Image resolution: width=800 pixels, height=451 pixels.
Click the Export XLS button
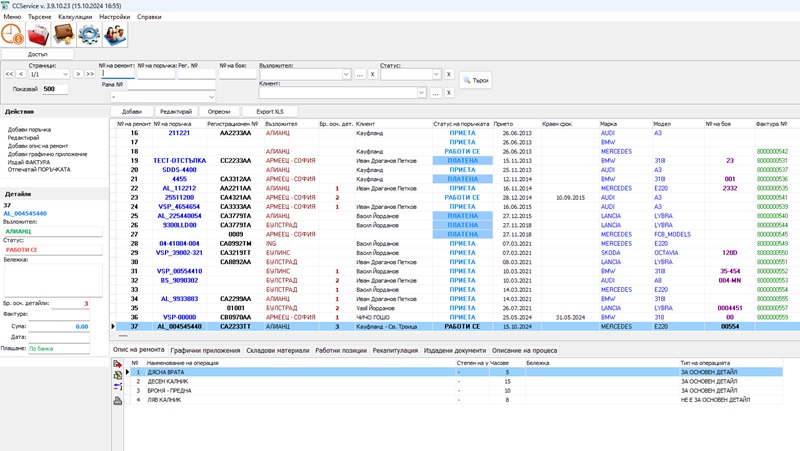point(270,111)
